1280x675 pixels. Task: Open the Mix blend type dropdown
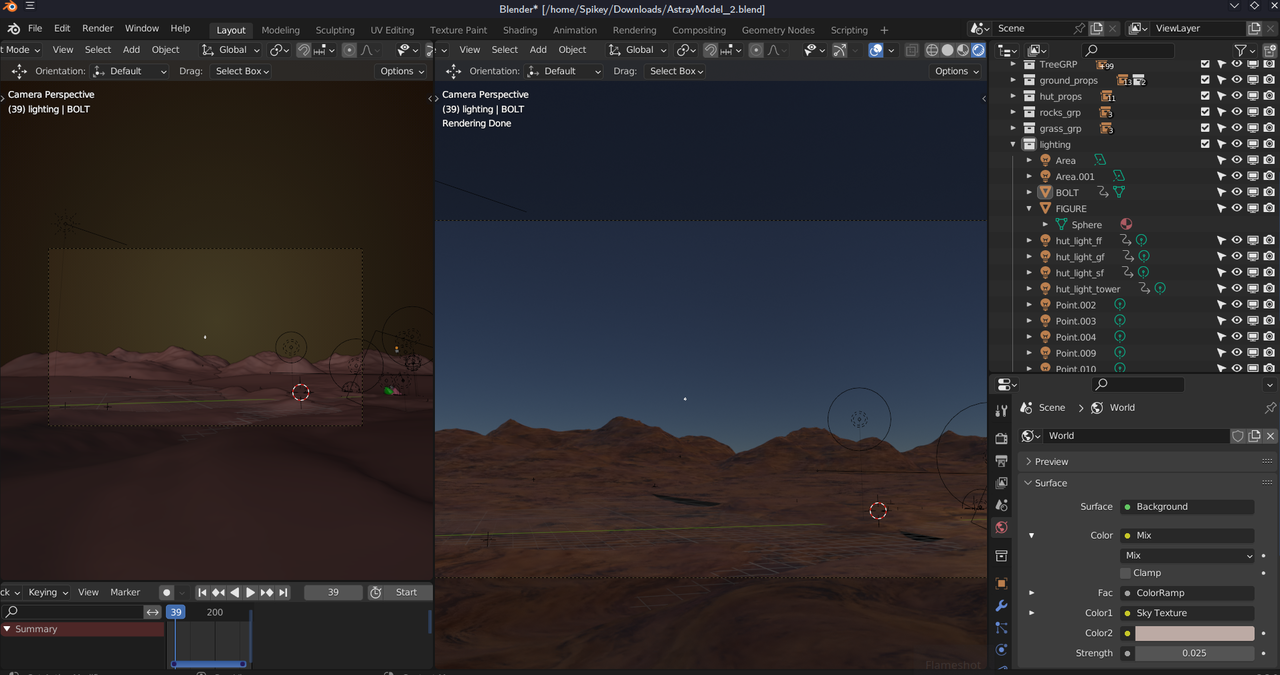pos(1187,555)
